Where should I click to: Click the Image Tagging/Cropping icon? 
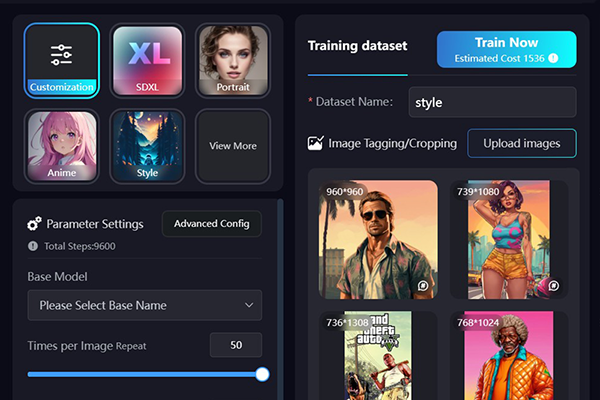click(x=315, y=143)
